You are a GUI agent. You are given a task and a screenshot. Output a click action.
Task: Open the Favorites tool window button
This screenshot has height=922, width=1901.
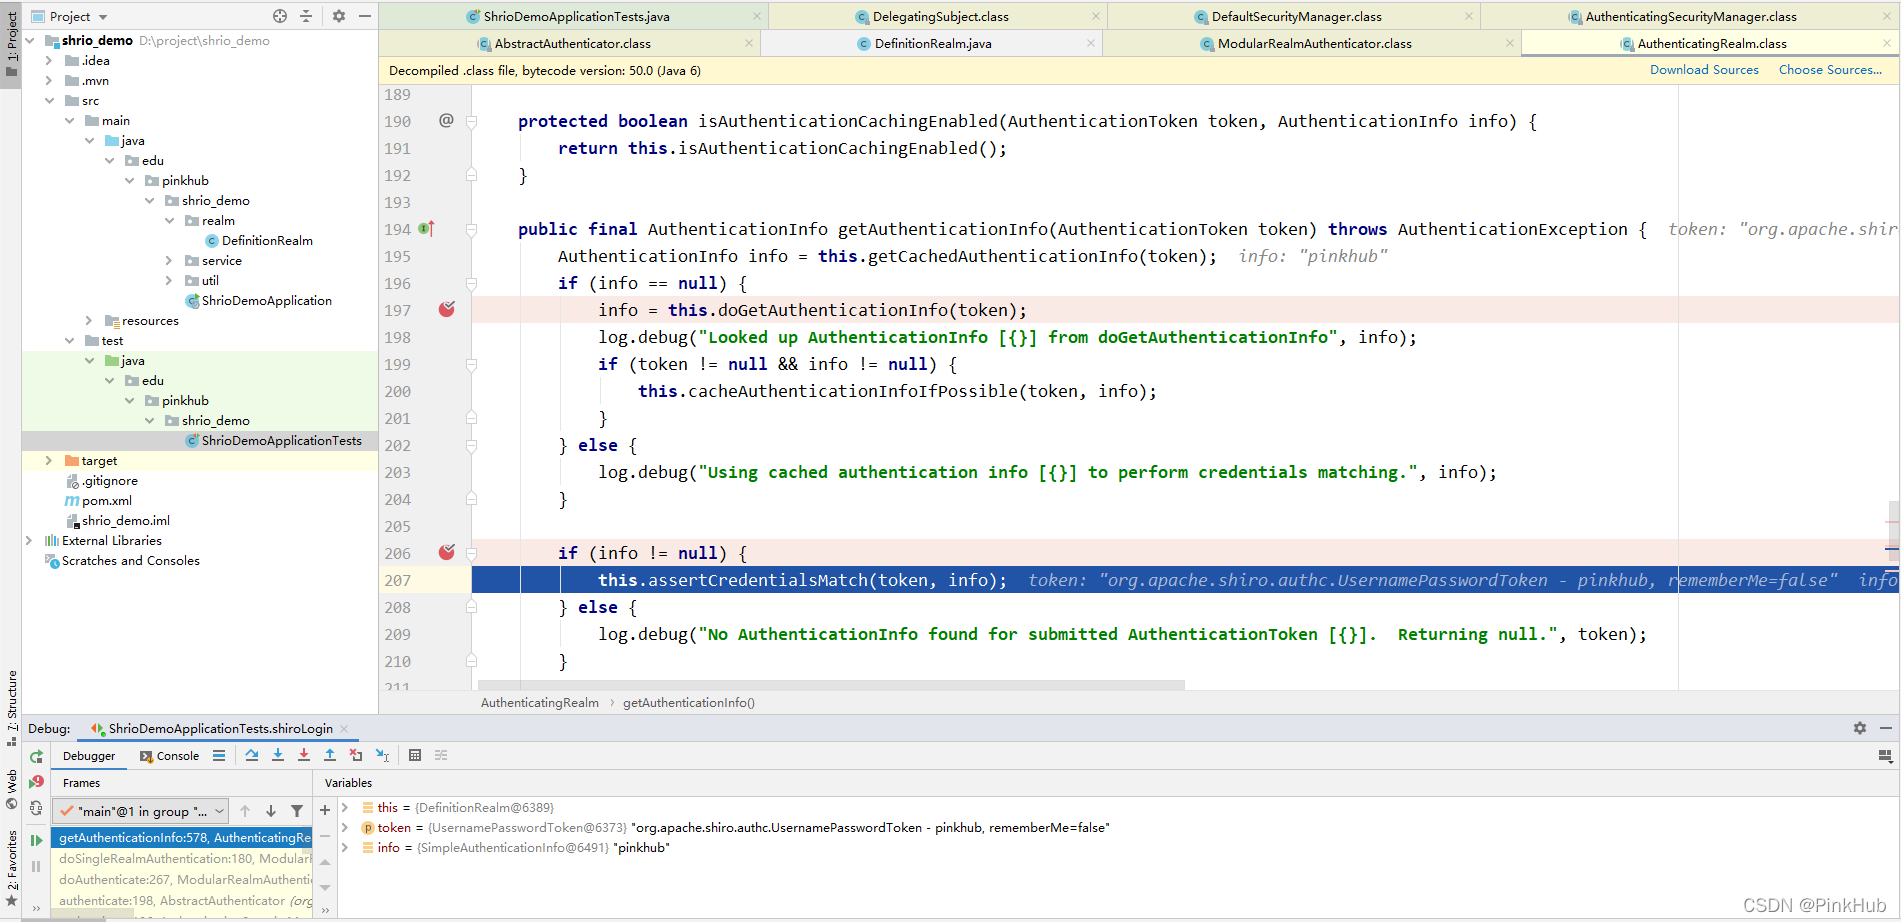[11, 868]
